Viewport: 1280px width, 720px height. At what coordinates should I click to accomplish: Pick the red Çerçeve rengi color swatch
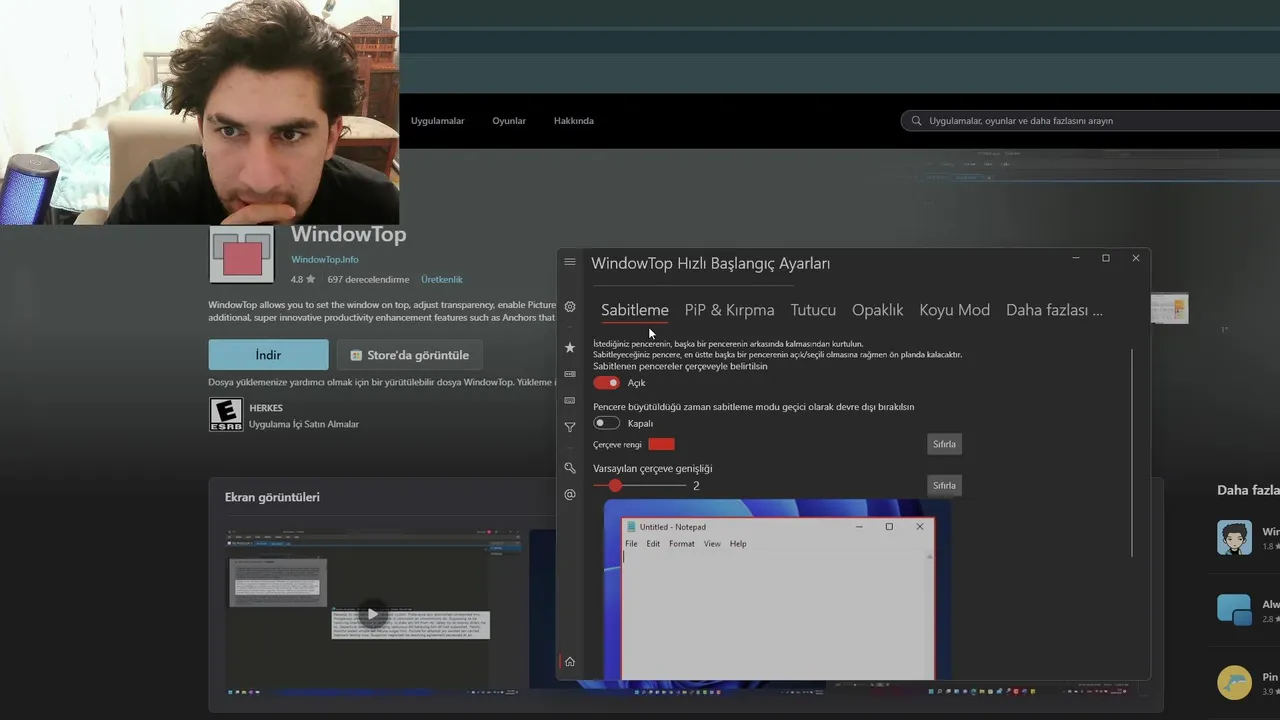(662, 444)
